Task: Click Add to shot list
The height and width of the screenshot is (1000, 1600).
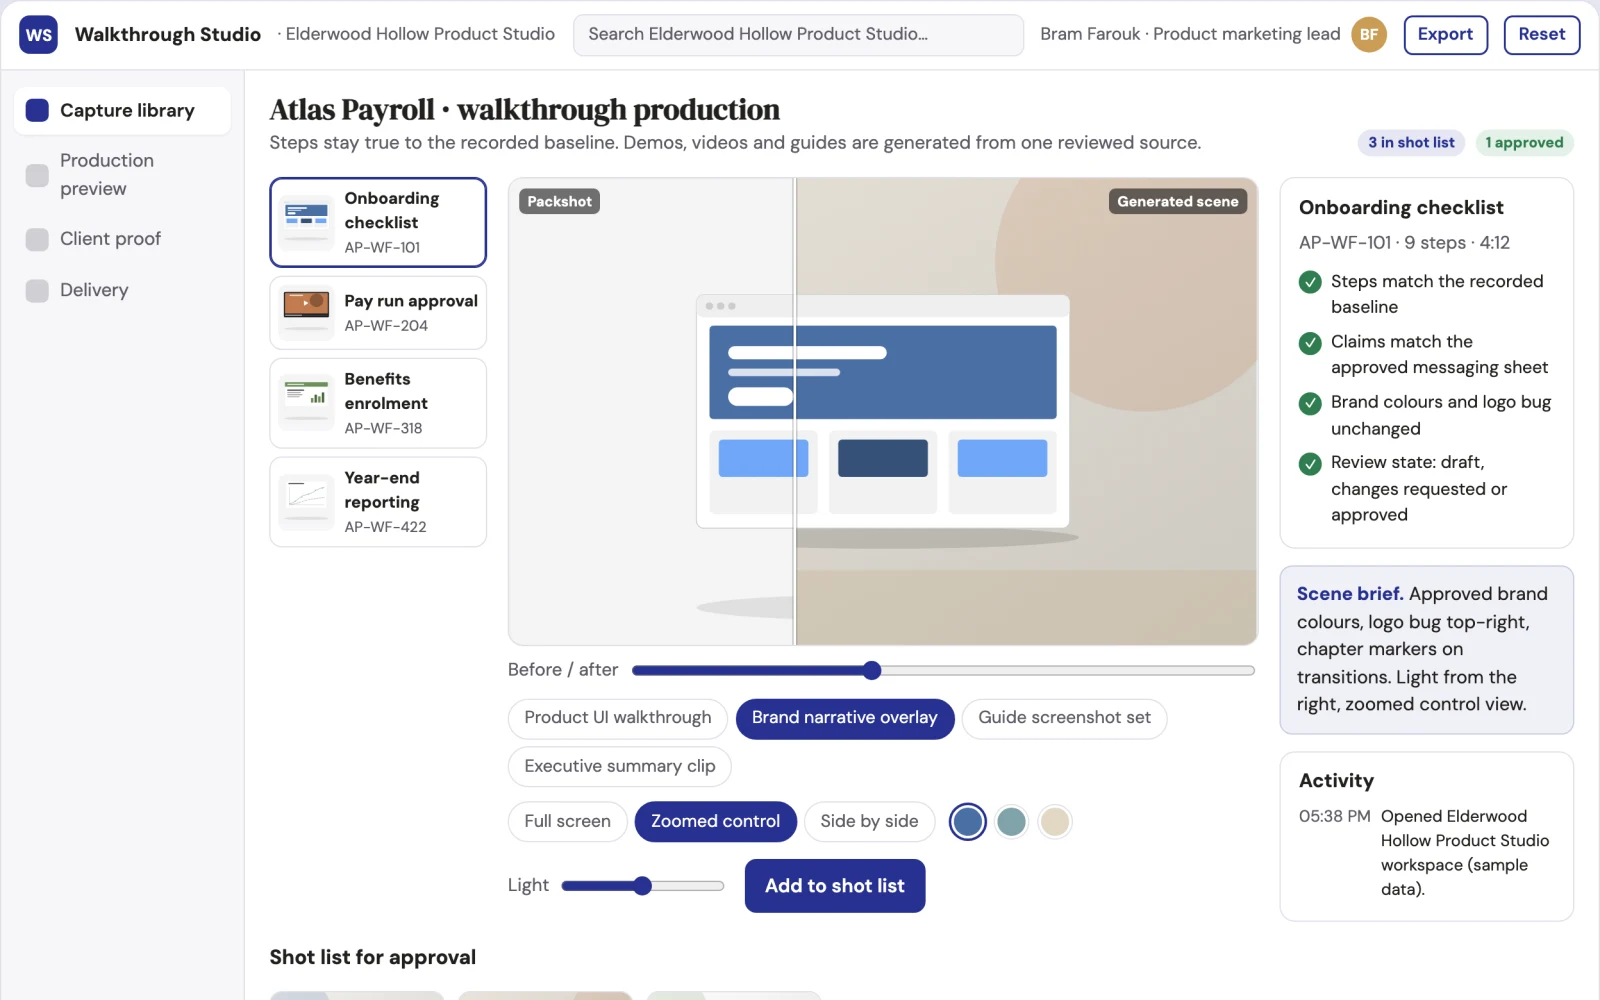Action: [835, 886]
